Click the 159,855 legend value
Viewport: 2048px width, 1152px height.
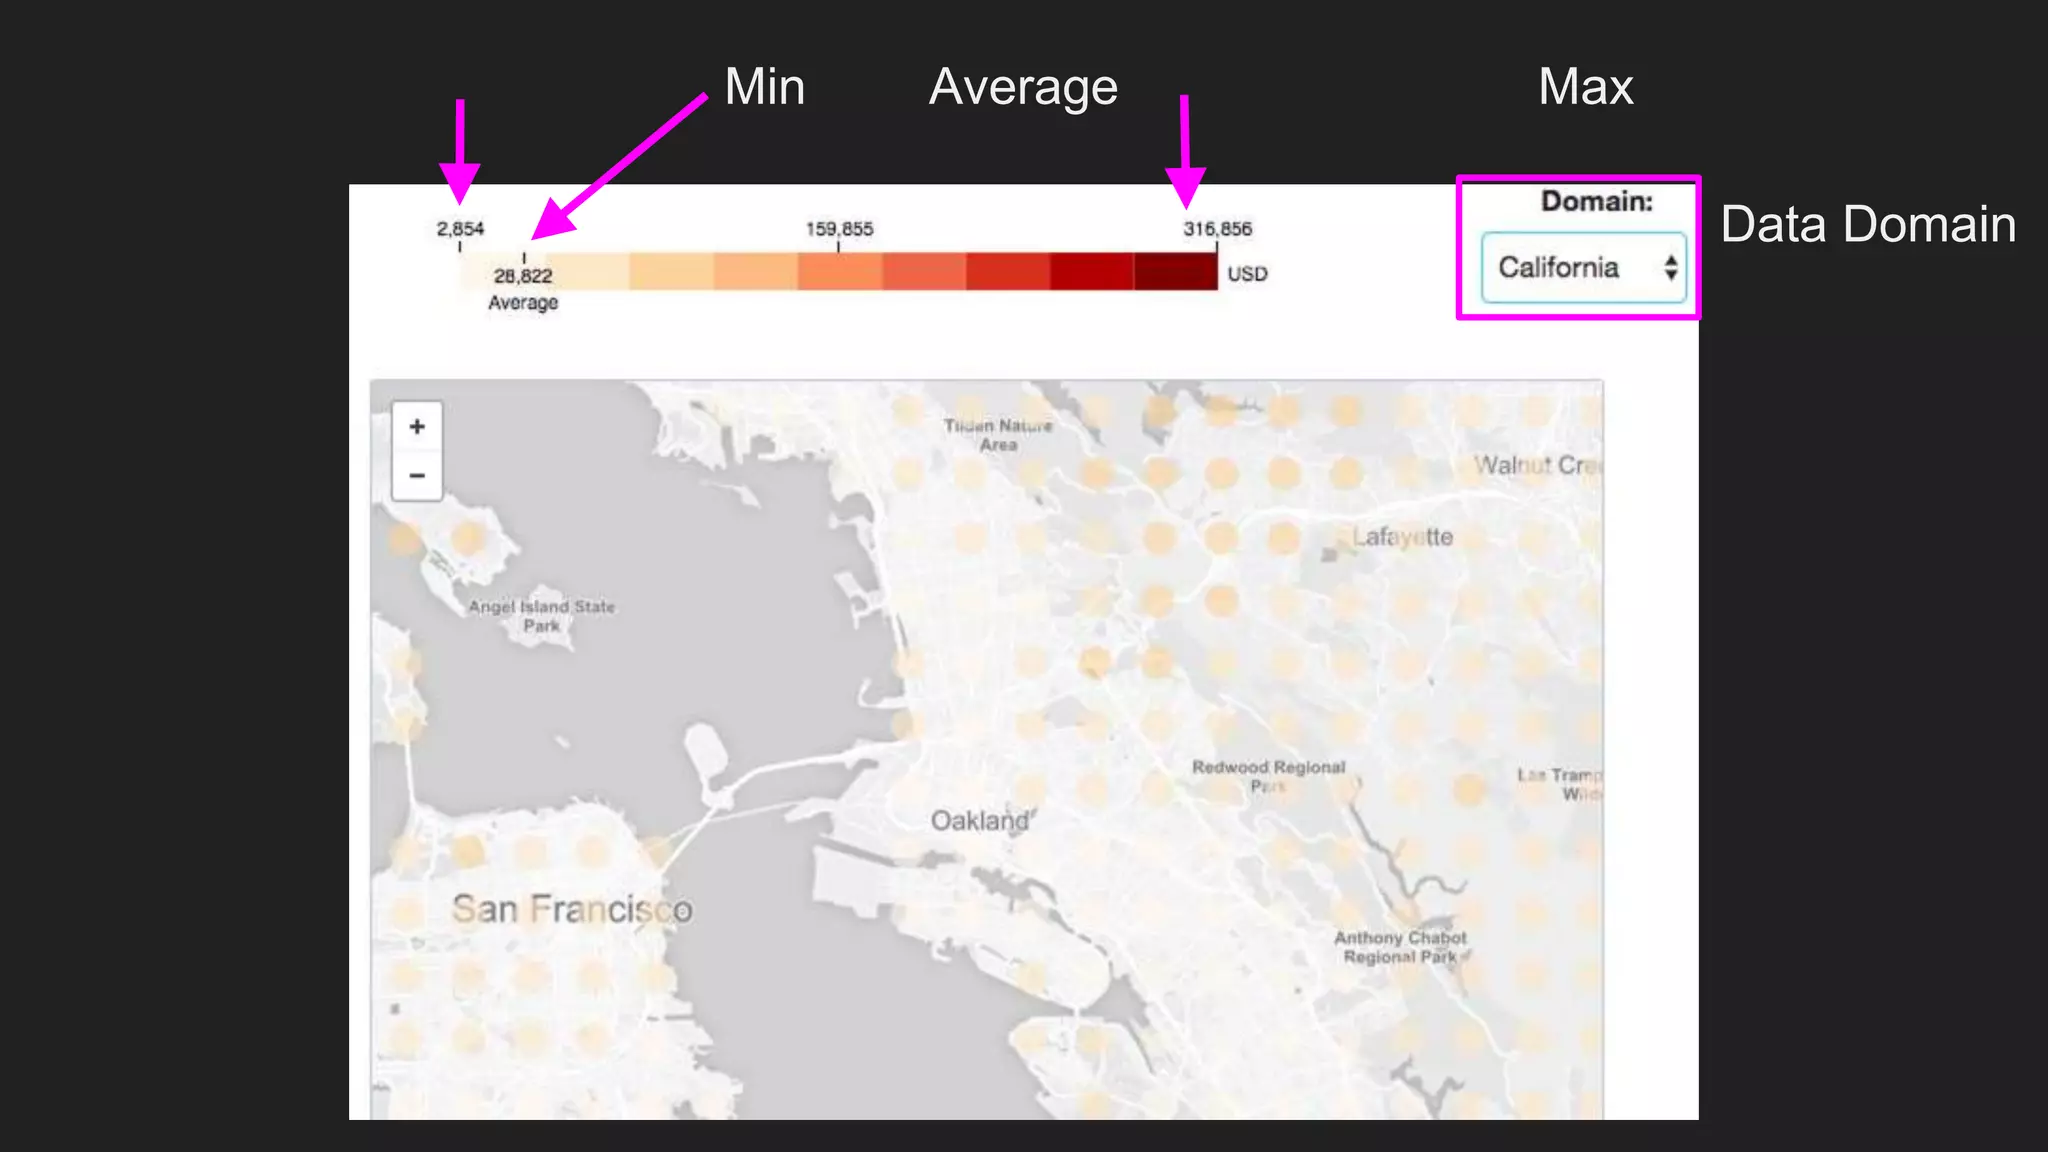[x=840, y=229]
